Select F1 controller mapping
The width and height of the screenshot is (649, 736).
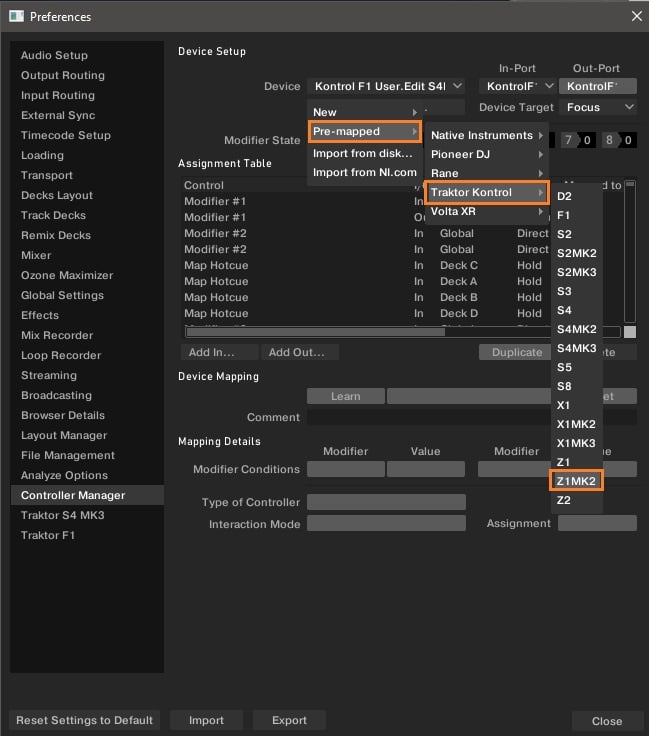[x=577, y=215]
